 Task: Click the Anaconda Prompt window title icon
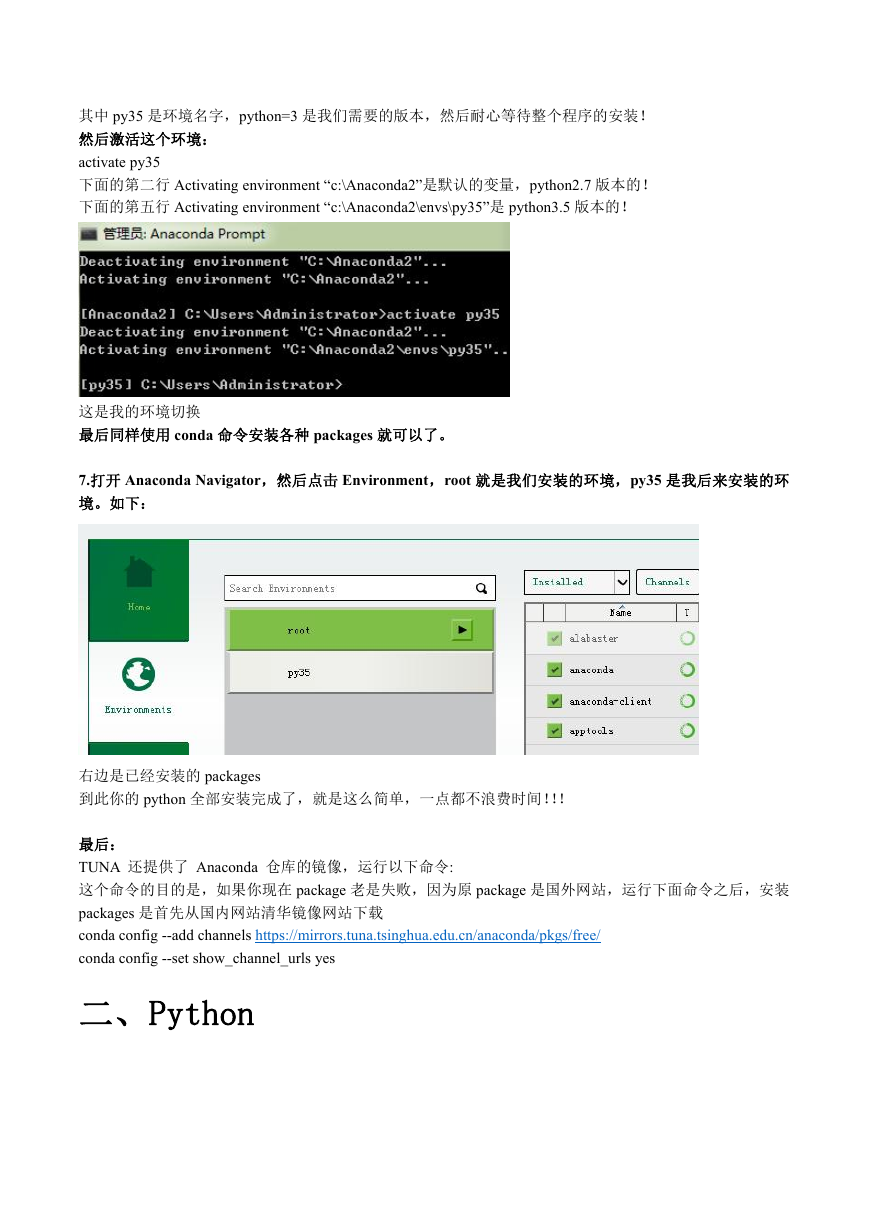(88, 233)
